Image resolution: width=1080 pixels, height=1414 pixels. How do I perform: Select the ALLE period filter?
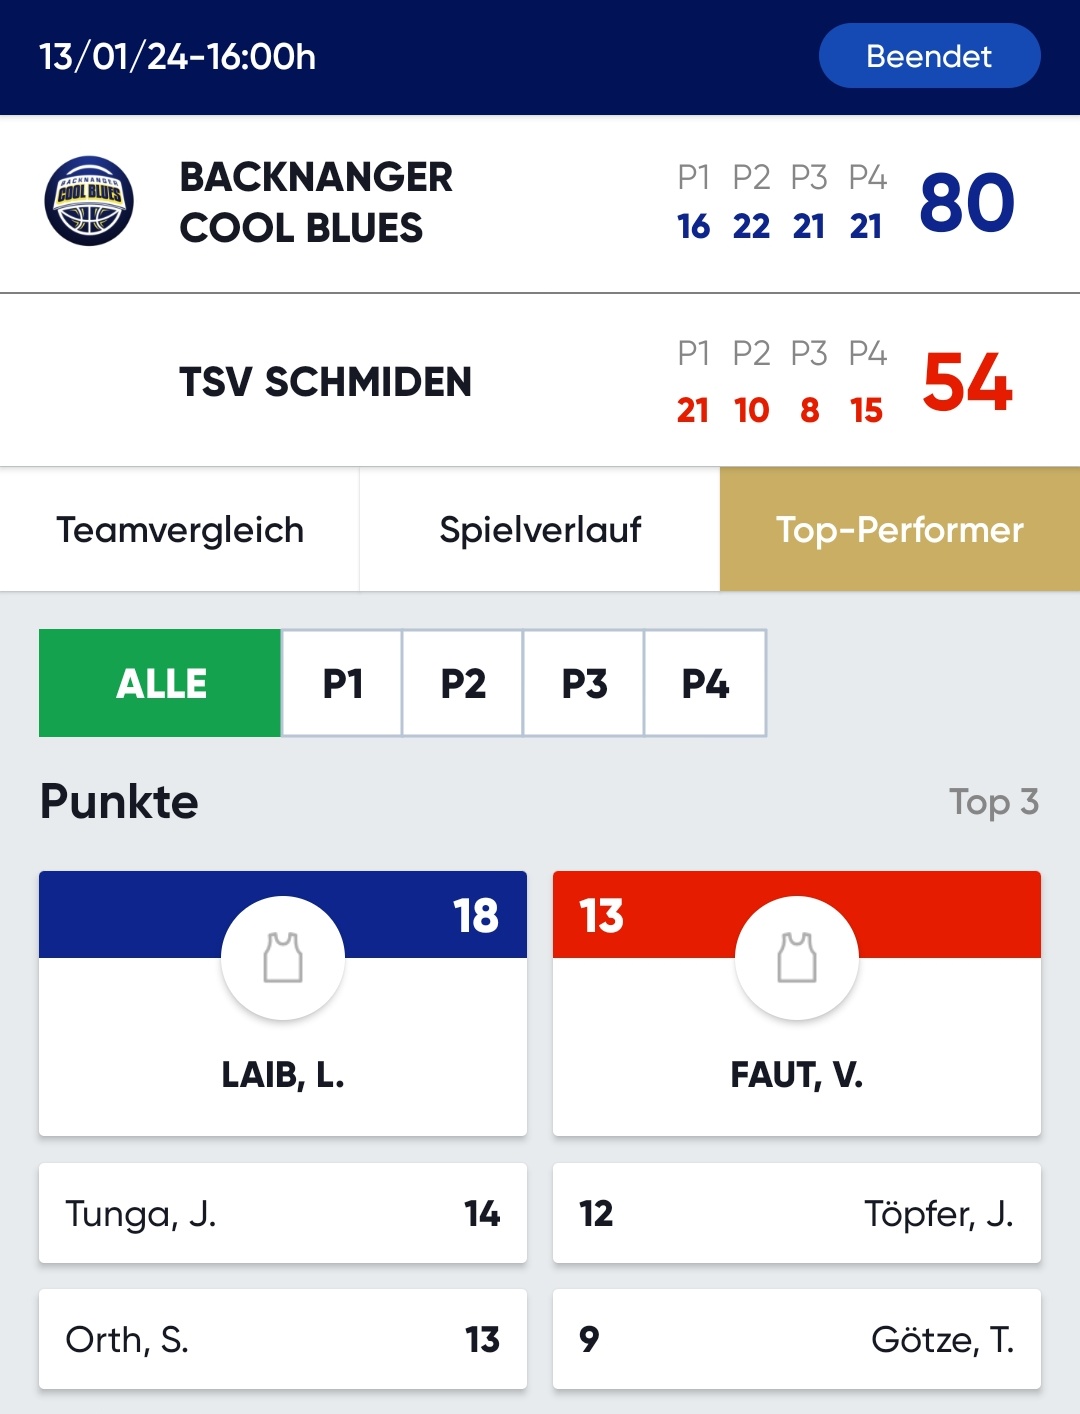pyautogui.click(x=160, y=683)
